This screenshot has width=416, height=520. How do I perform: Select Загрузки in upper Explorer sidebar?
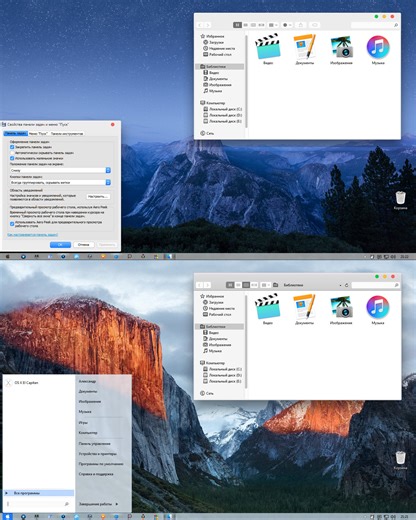213,42
